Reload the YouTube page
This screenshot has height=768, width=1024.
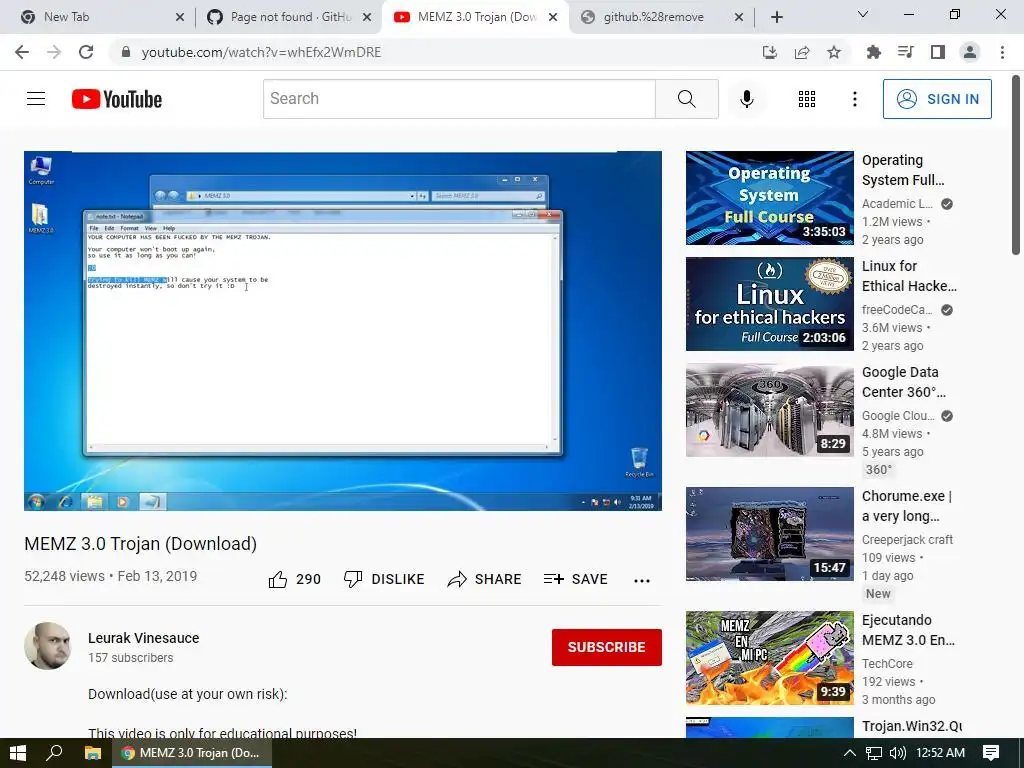pyautogui.click(x=86, y=52)
